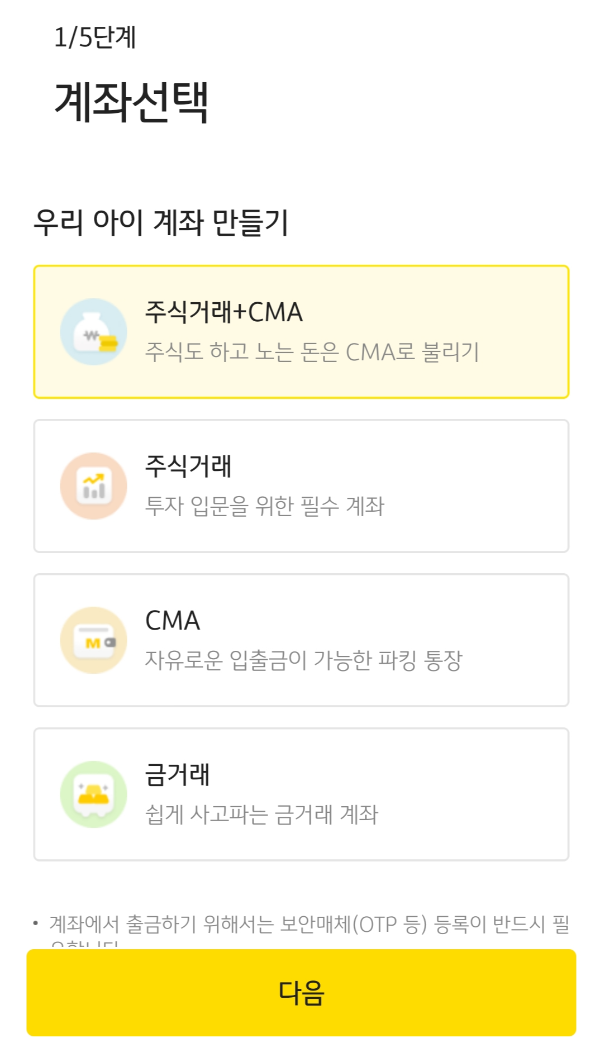Select the 주식거래 account option

[x=300, y=485]
